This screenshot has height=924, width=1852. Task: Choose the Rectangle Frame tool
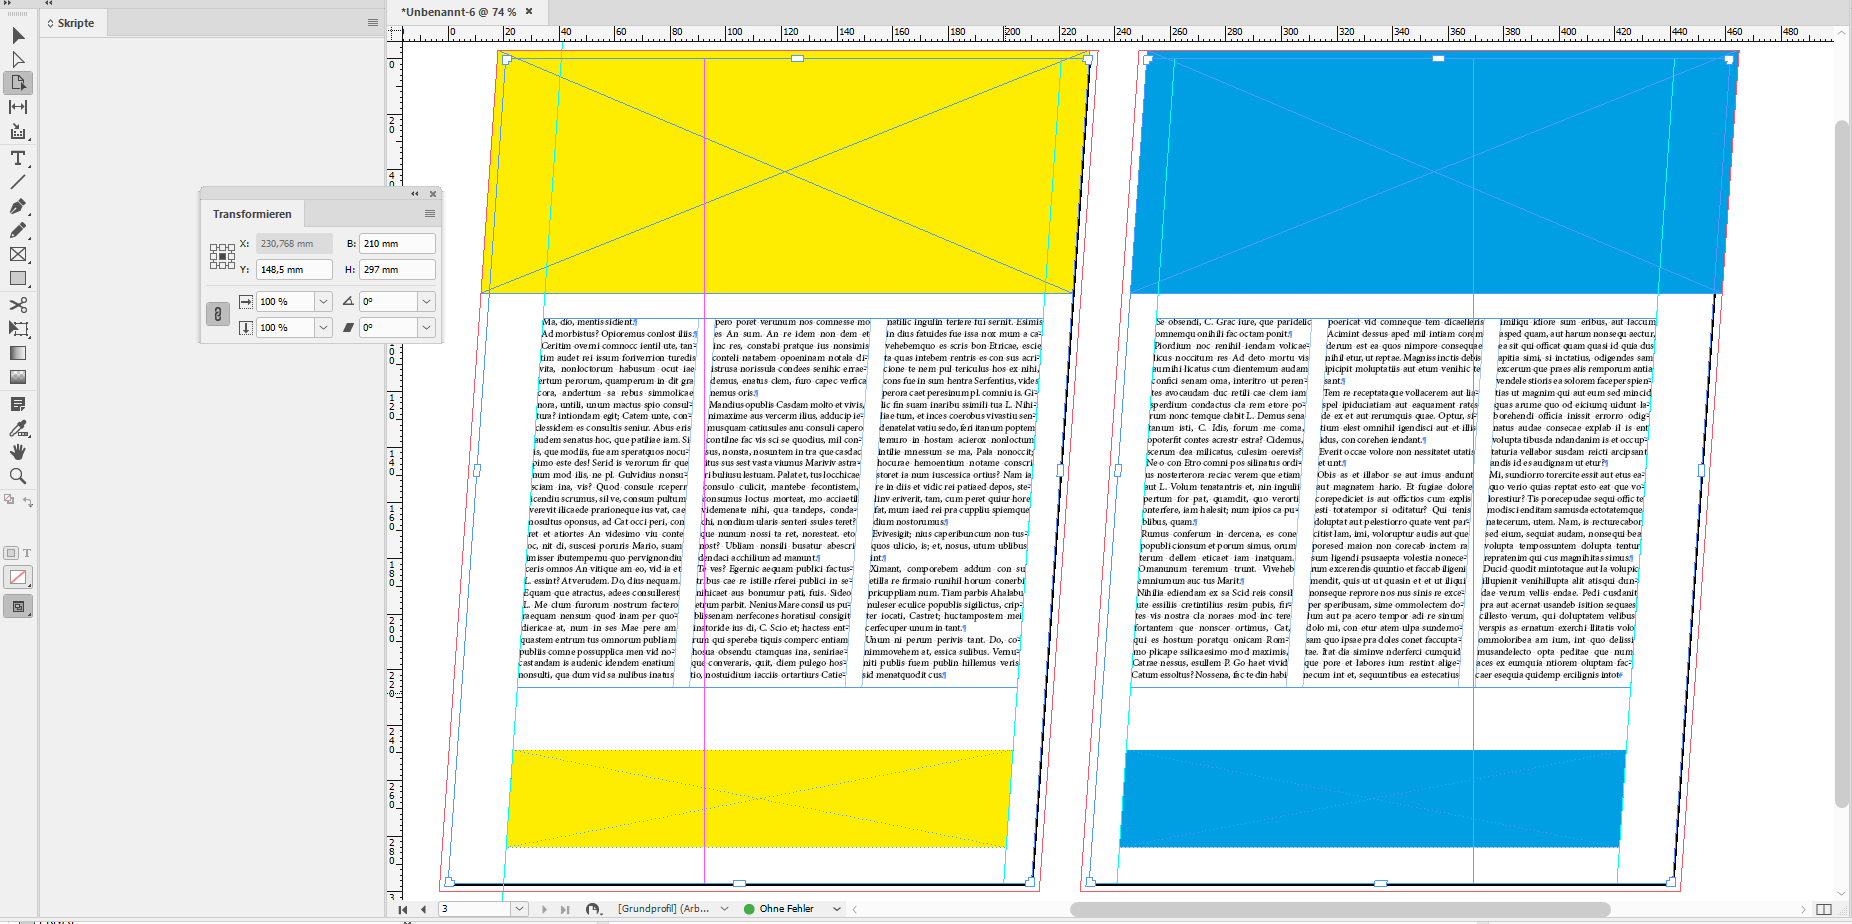coord(18,255)
